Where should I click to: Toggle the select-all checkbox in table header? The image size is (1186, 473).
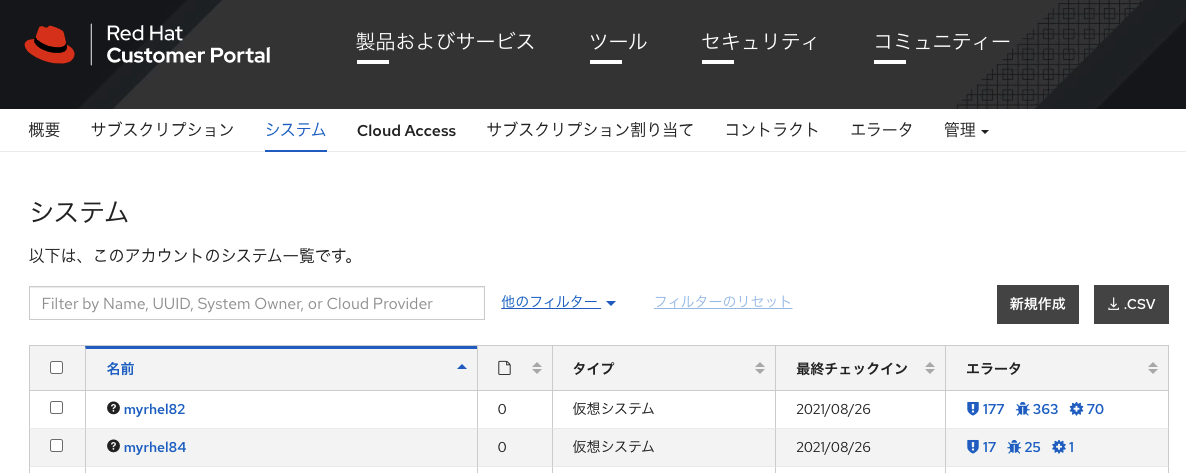56,368
